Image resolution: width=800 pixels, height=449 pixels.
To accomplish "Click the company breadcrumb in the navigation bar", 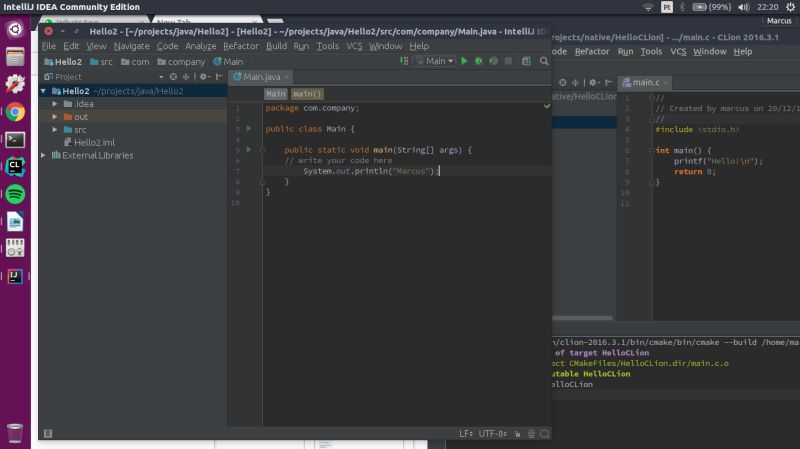I will tap(181, 62).
